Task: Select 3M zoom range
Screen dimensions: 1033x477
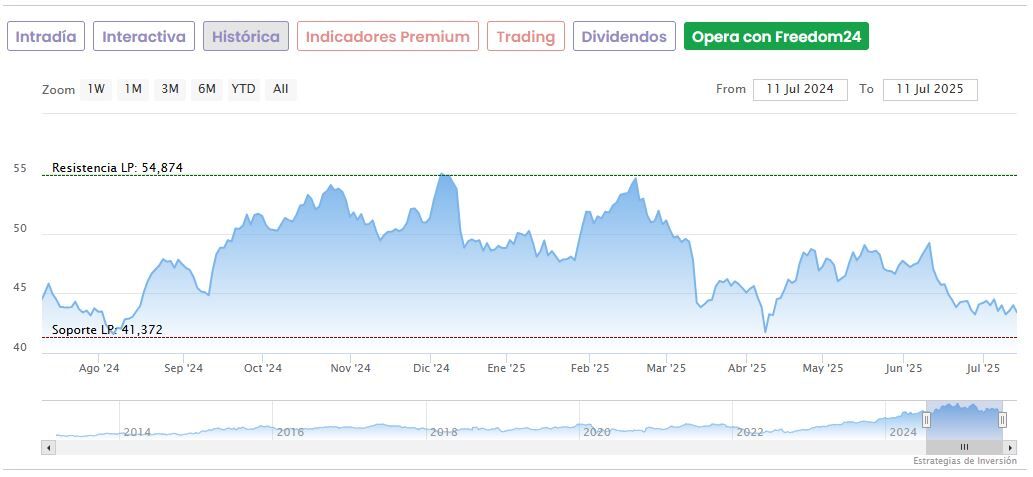Action: tap(170, 89)
